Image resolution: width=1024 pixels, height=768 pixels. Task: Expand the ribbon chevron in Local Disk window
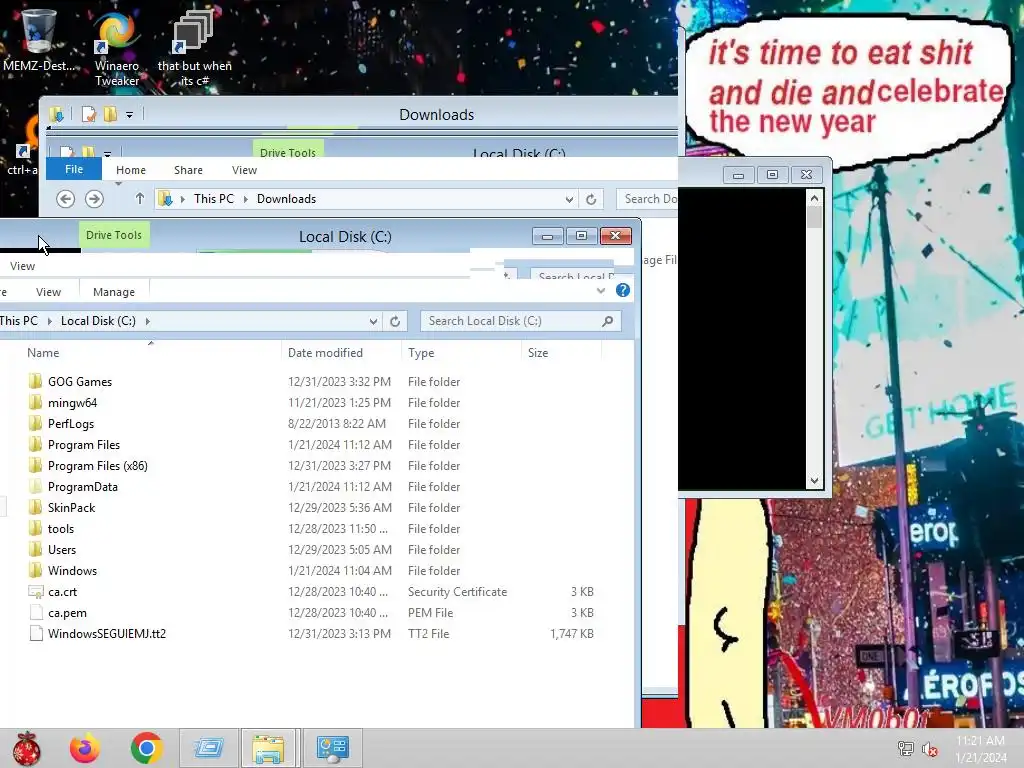click(601, 291)
